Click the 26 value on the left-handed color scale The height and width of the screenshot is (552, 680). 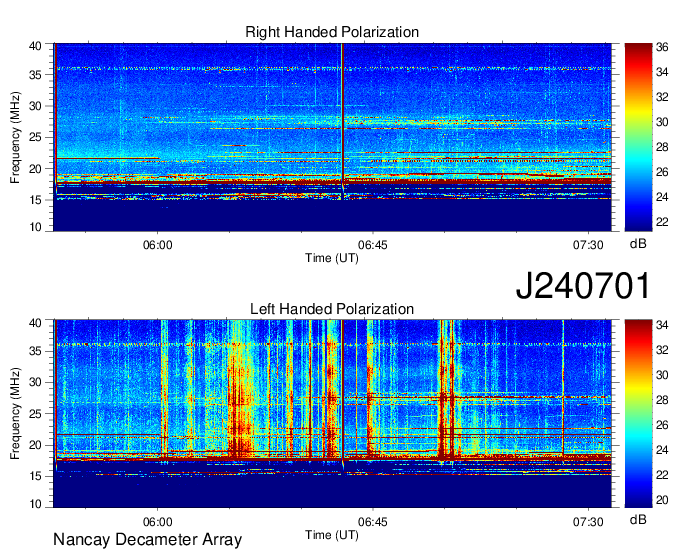[662, 425]
